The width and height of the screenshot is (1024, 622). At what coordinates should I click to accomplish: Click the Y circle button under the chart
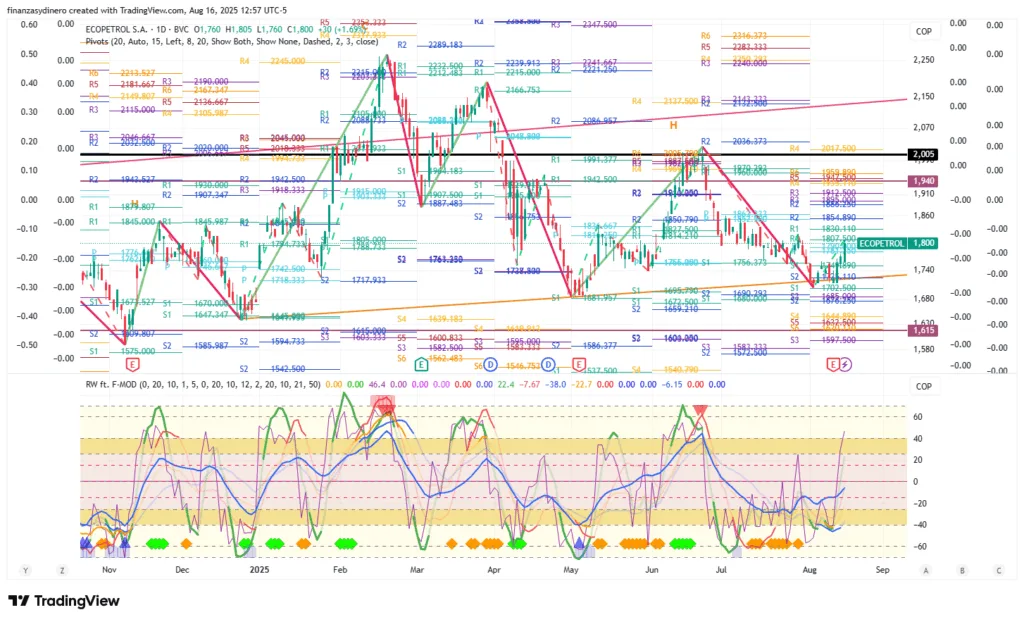pyautogui.click(x=25, y=570)
